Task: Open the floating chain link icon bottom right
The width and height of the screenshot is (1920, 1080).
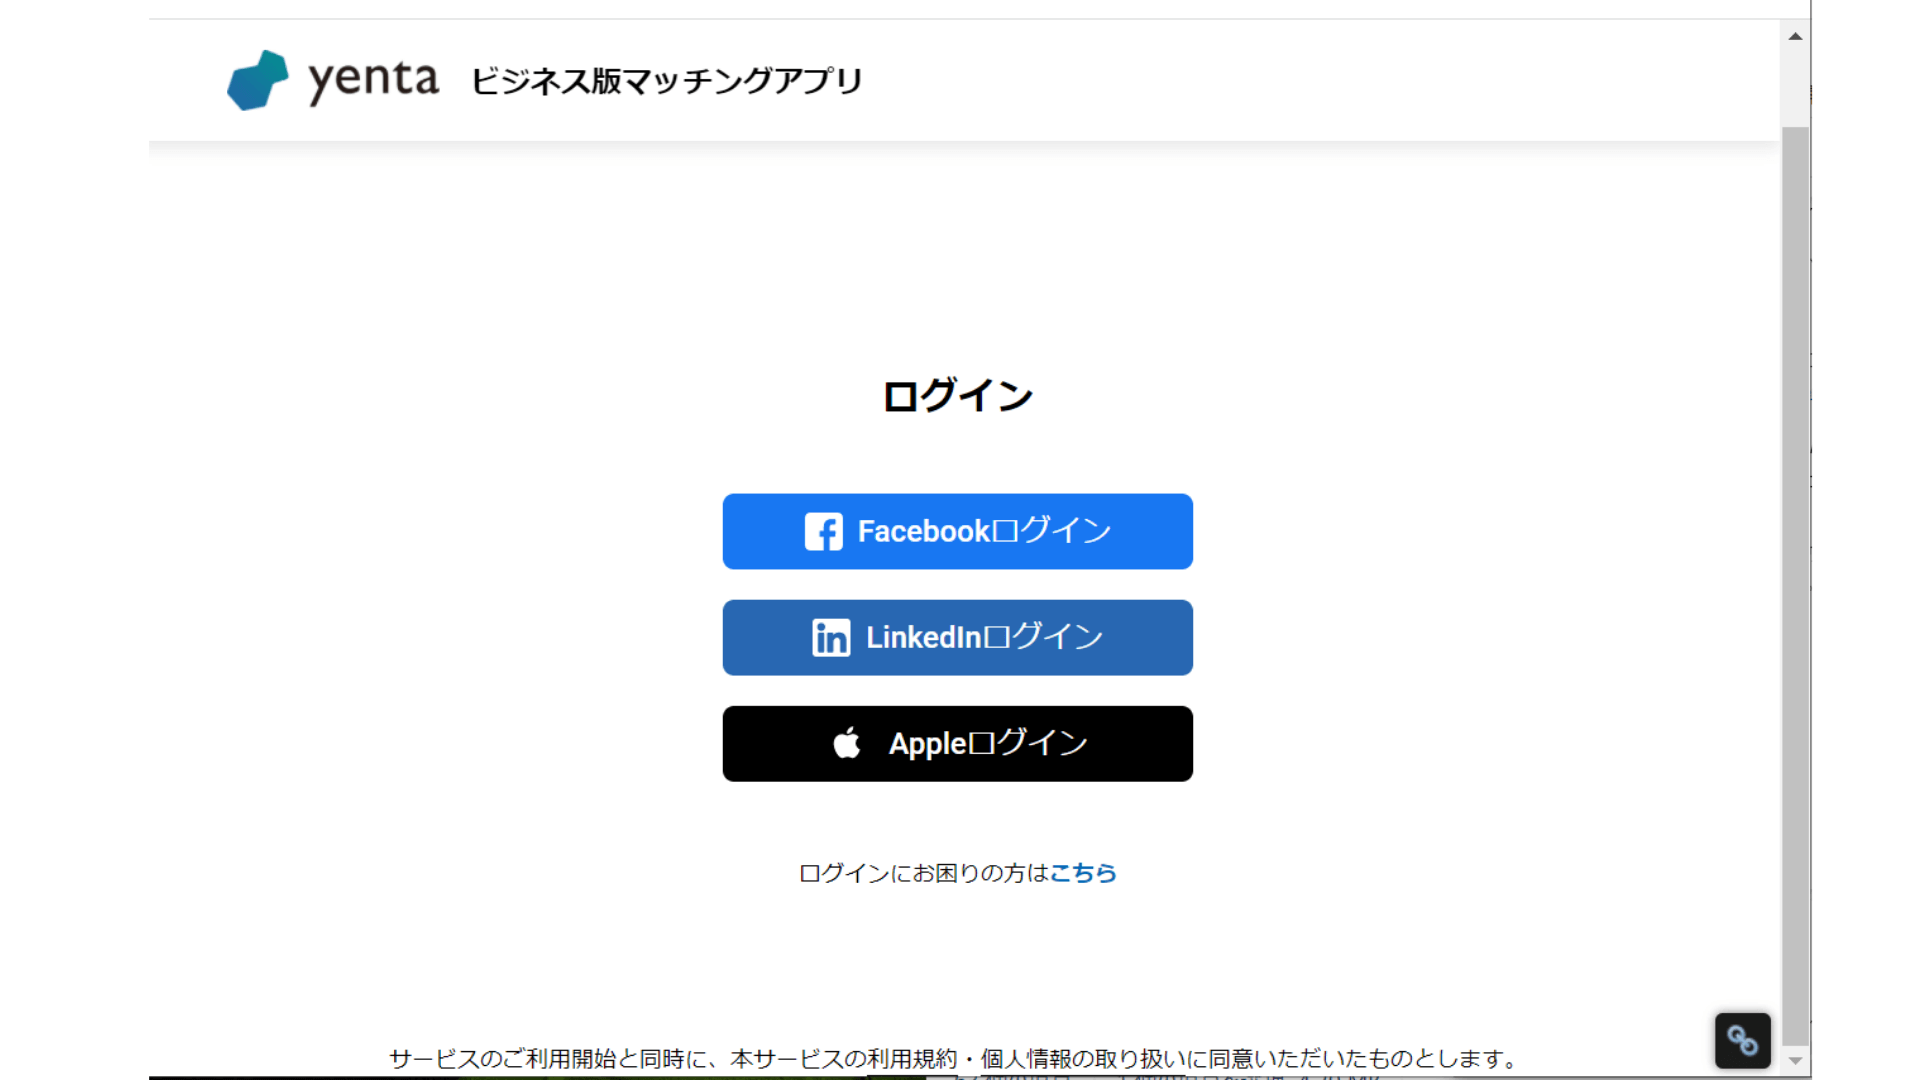Action: pyautogui.click(x=1742, y=1040)
